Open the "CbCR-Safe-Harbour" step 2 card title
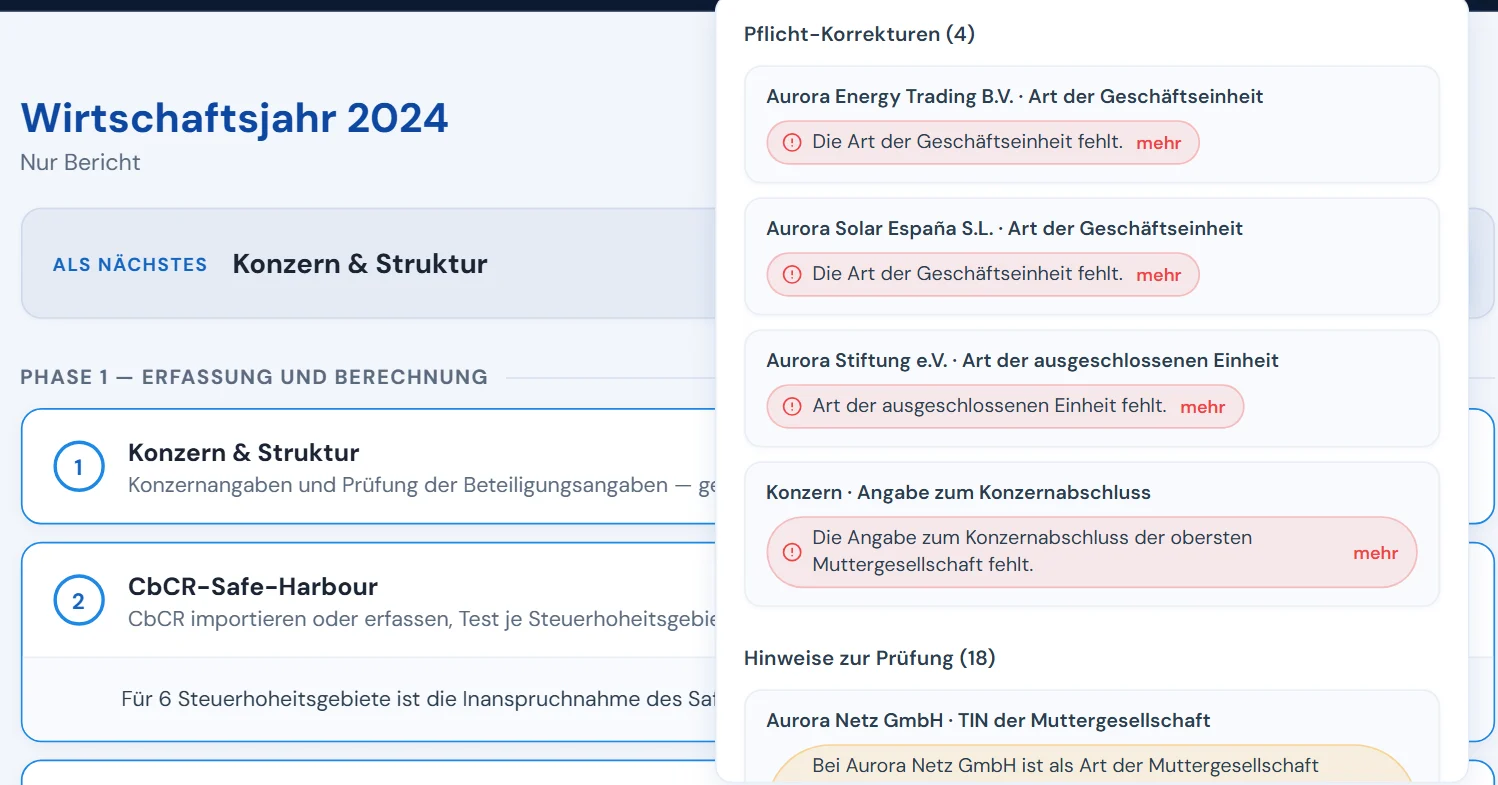This screenshot has height=785, width=1498. point(253,587)
